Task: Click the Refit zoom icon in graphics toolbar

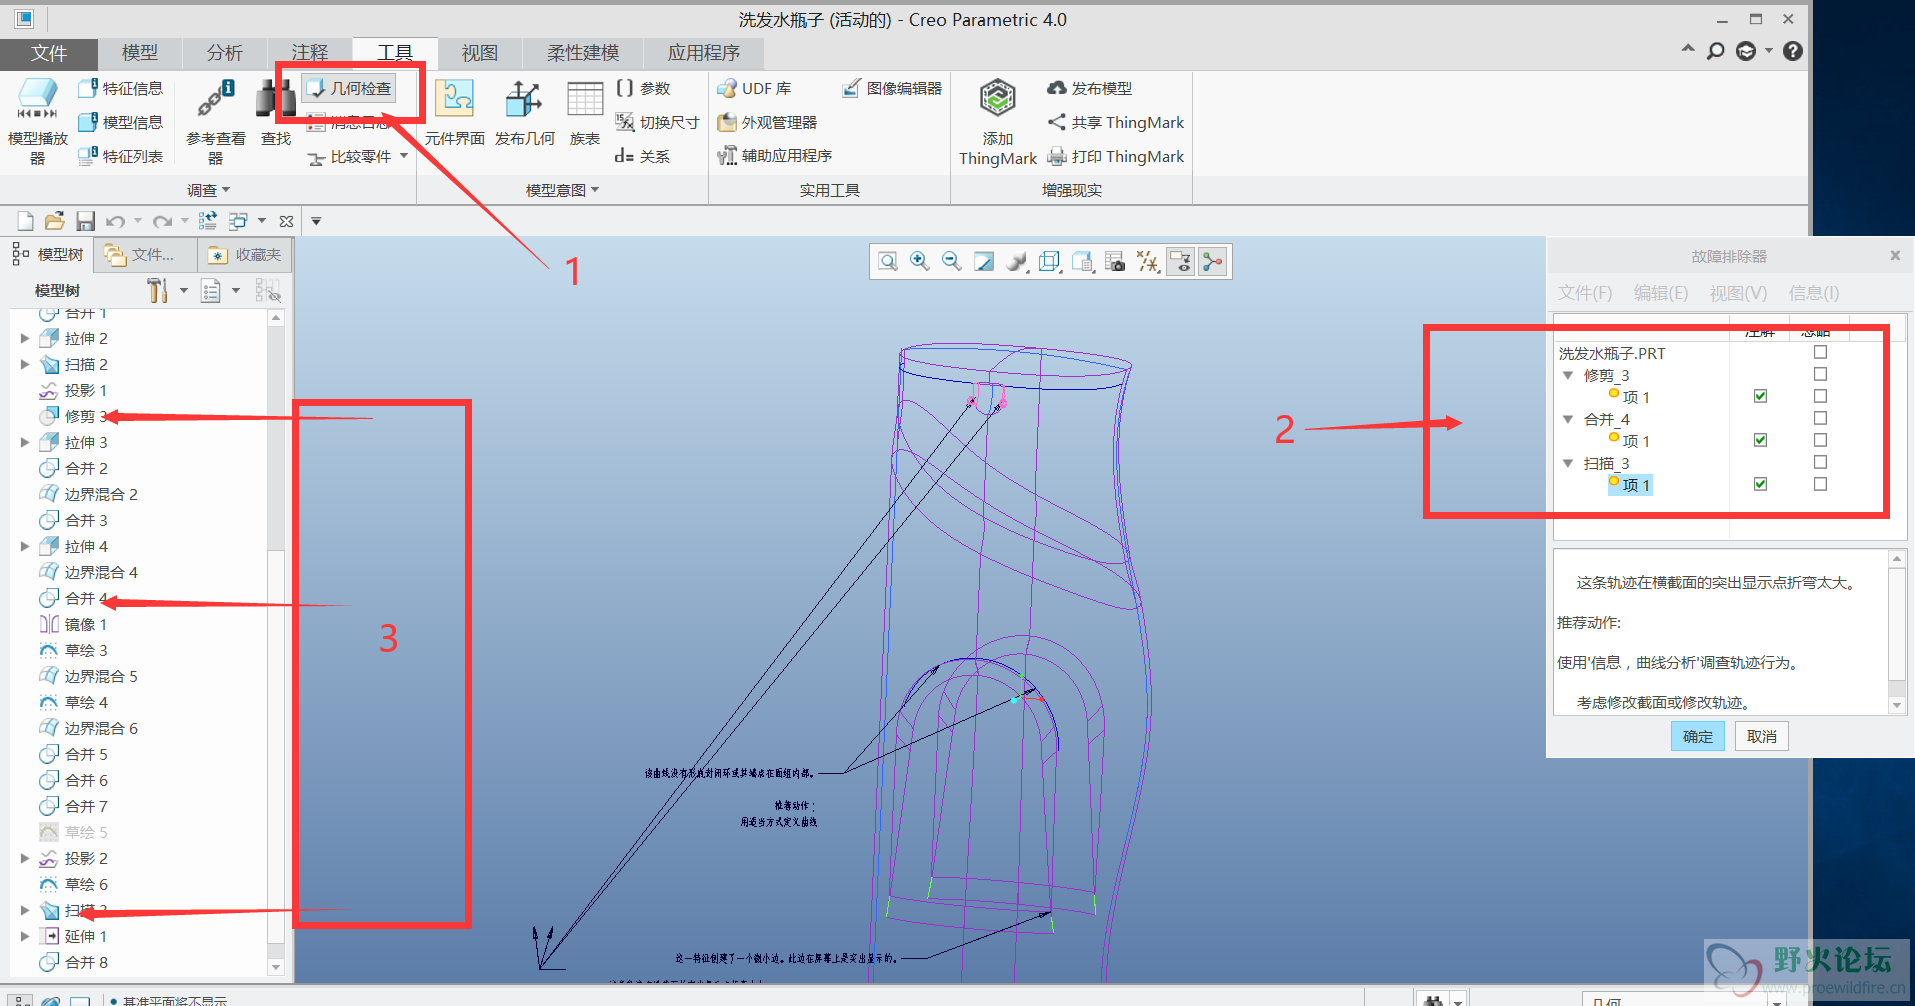Action: pyautogui.click(x=888, y=262)
